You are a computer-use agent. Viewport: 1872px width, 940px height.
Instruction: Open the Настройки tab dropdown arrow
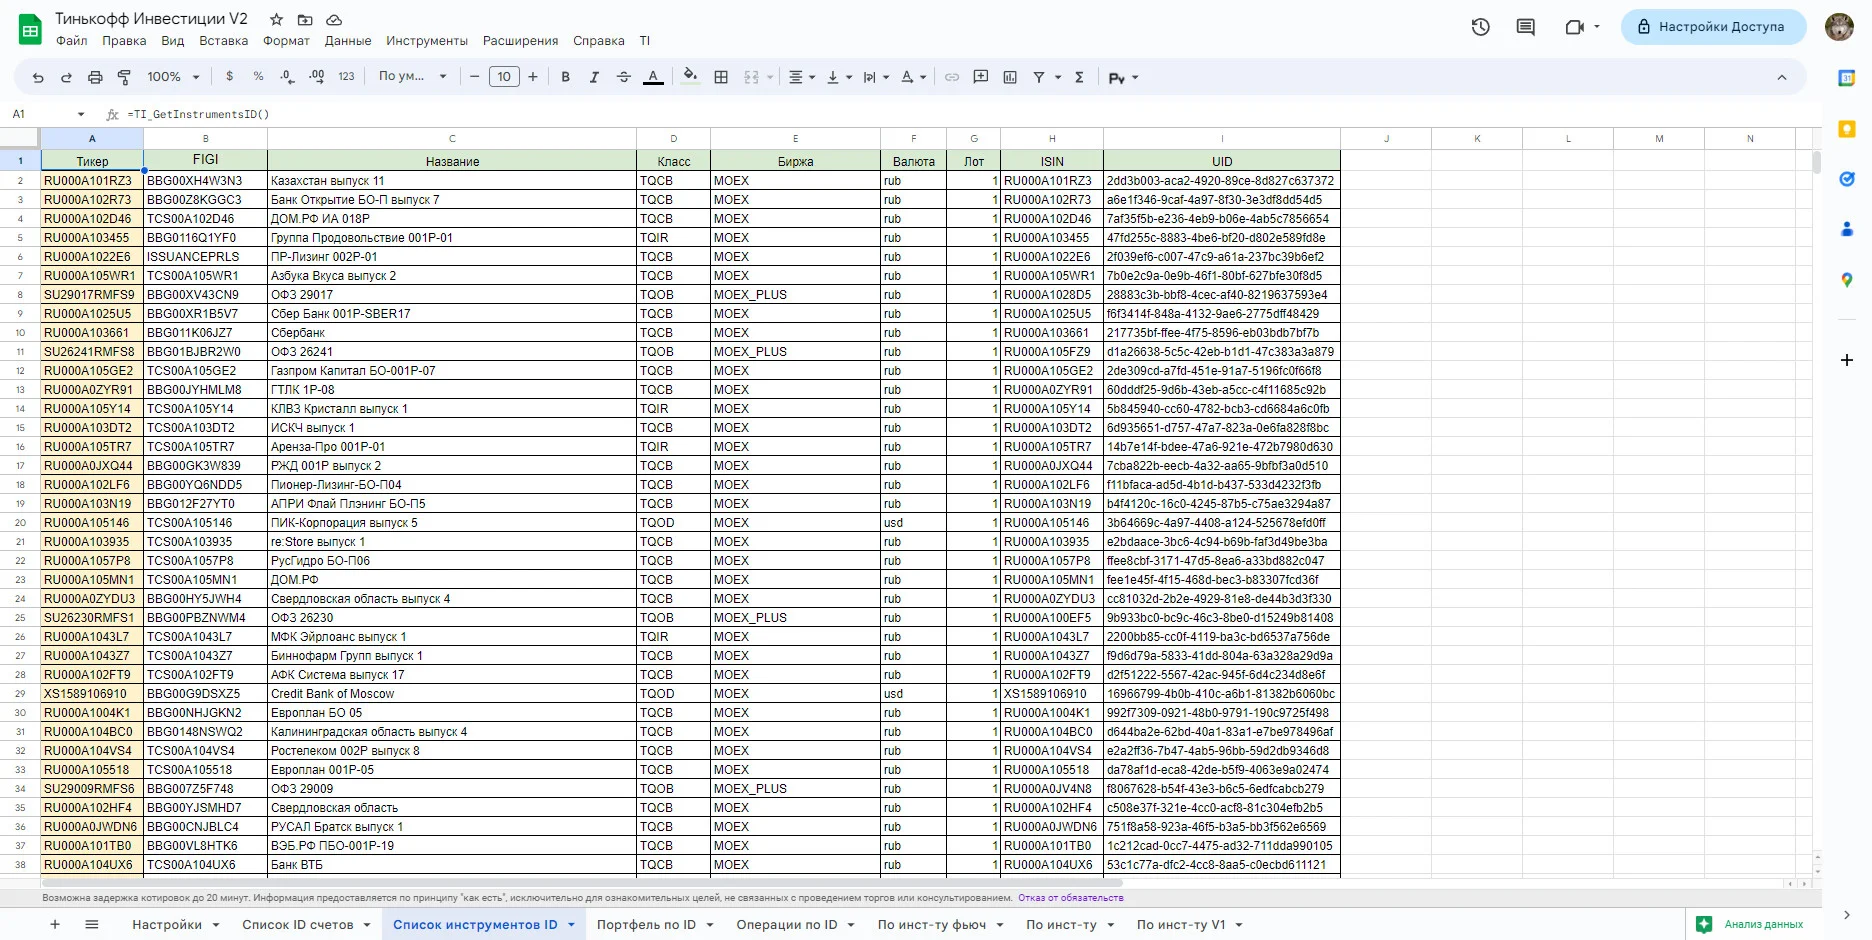pyautogui.click(x=216, y=925)
